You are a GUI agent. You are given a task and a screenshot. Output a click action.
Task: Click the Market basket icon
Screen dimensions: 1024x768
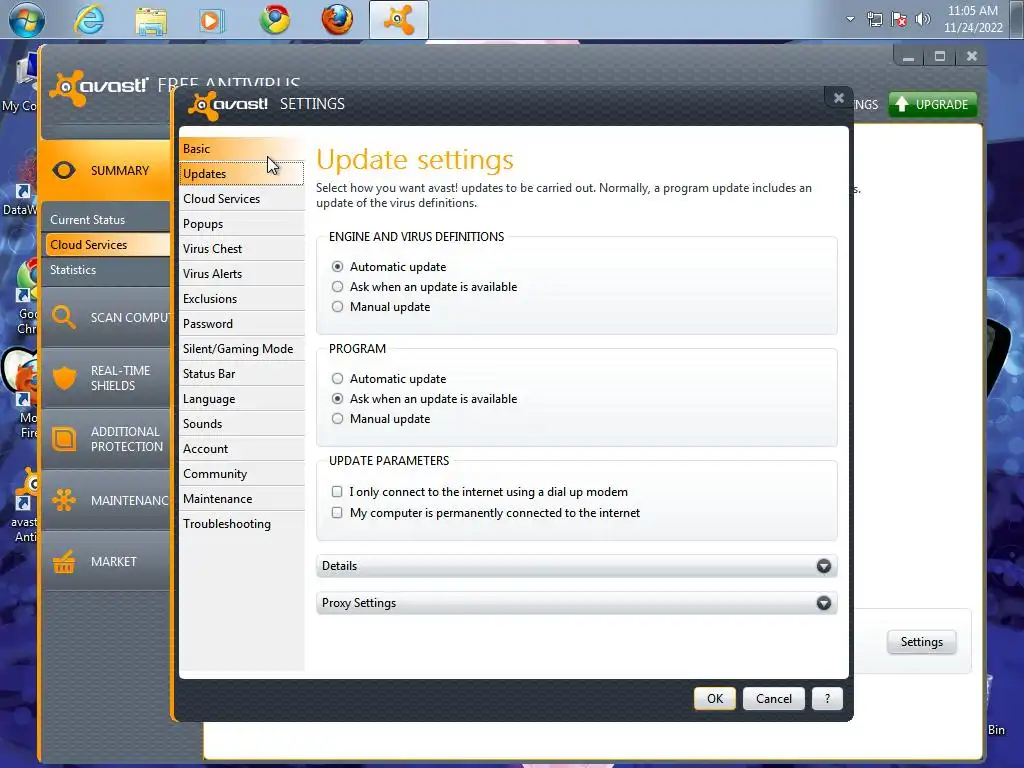[64, 562]
